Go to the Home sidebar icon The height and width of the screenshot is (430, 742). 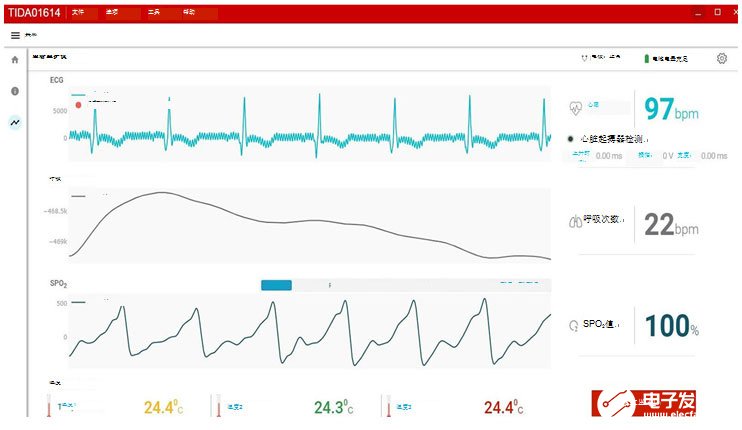(15, 60)
